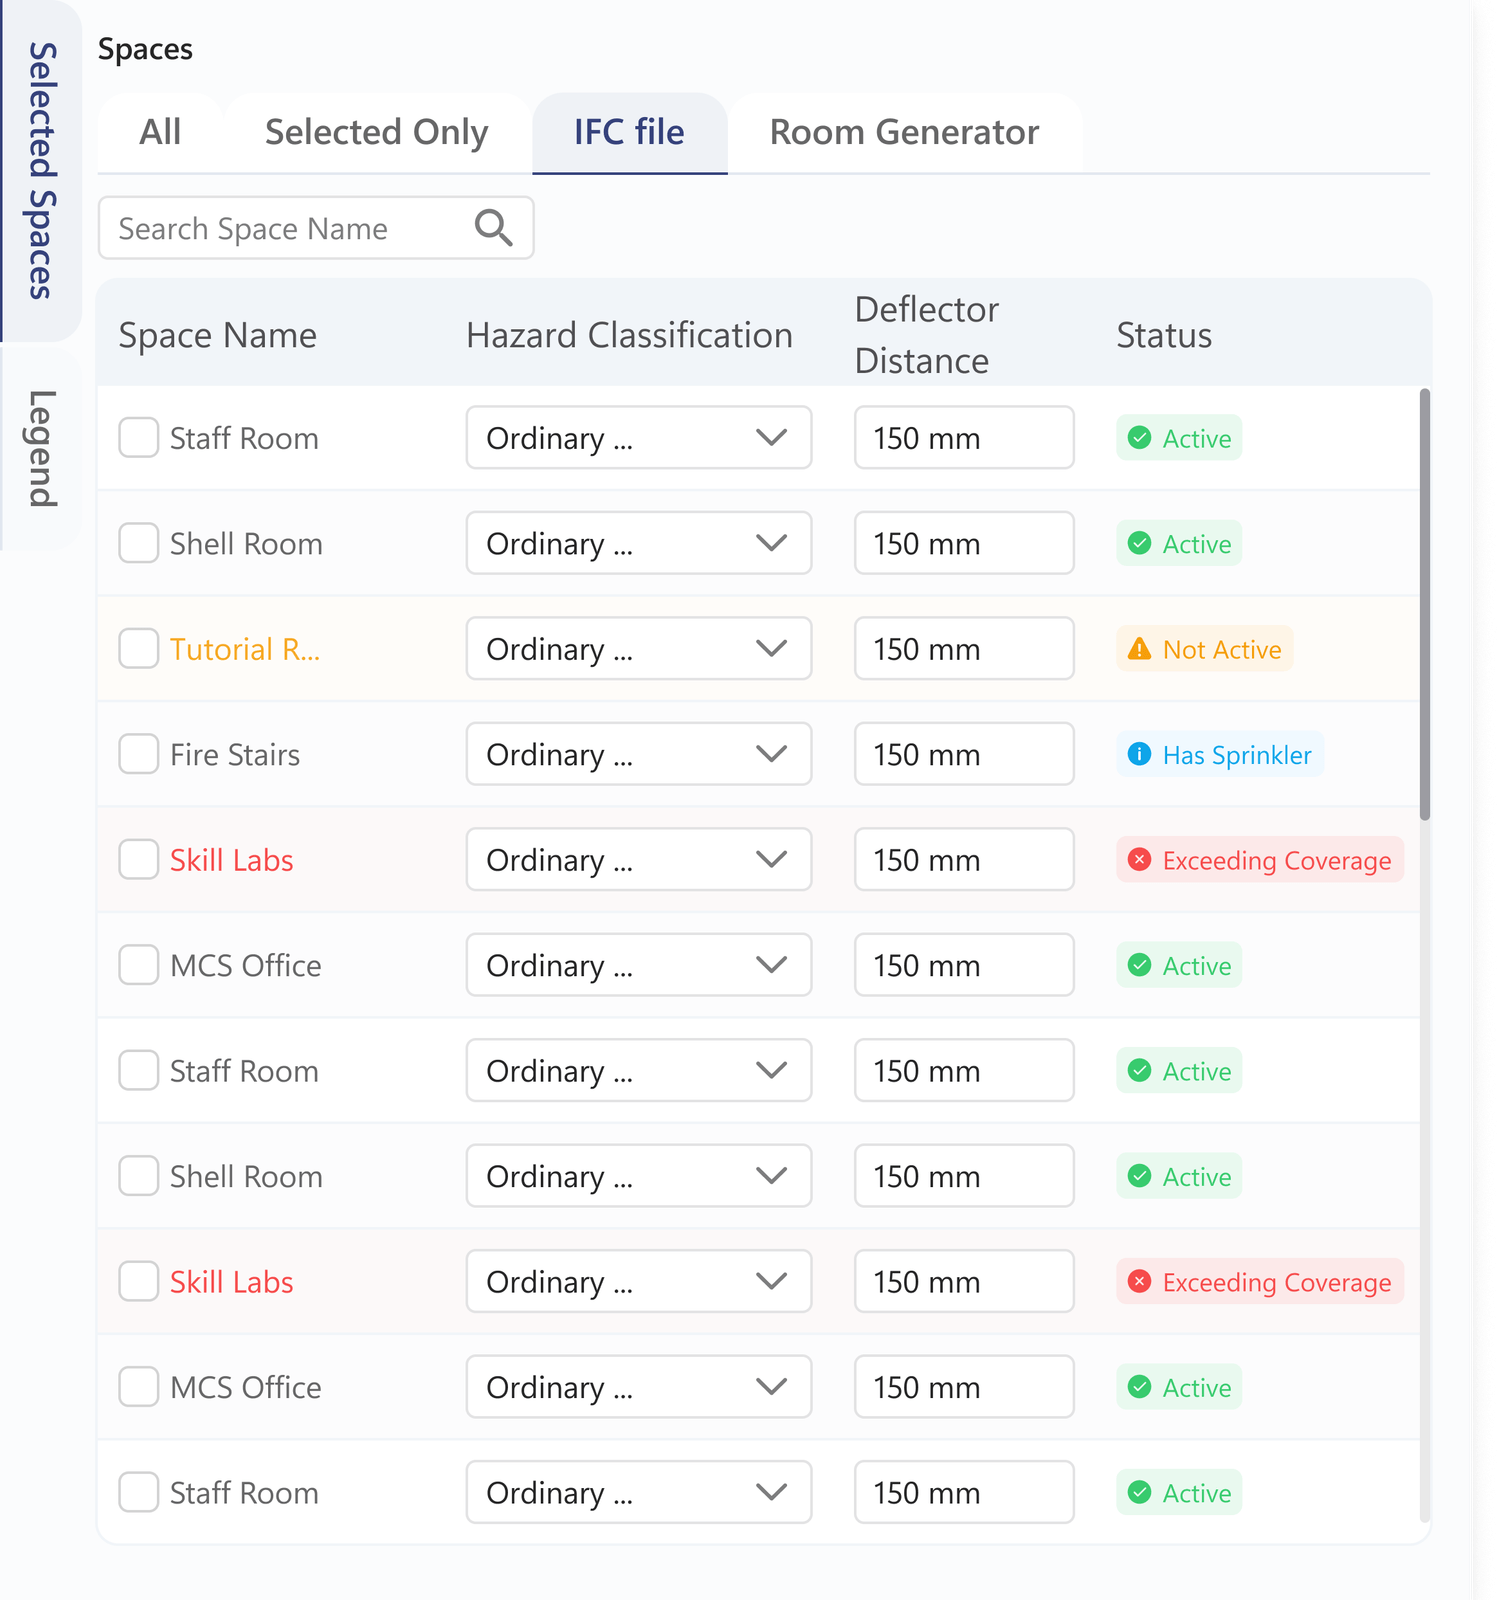1497x1600 pixels.
Task: Edit deflector distance for second Skill Labs row
Action: 964,1282
